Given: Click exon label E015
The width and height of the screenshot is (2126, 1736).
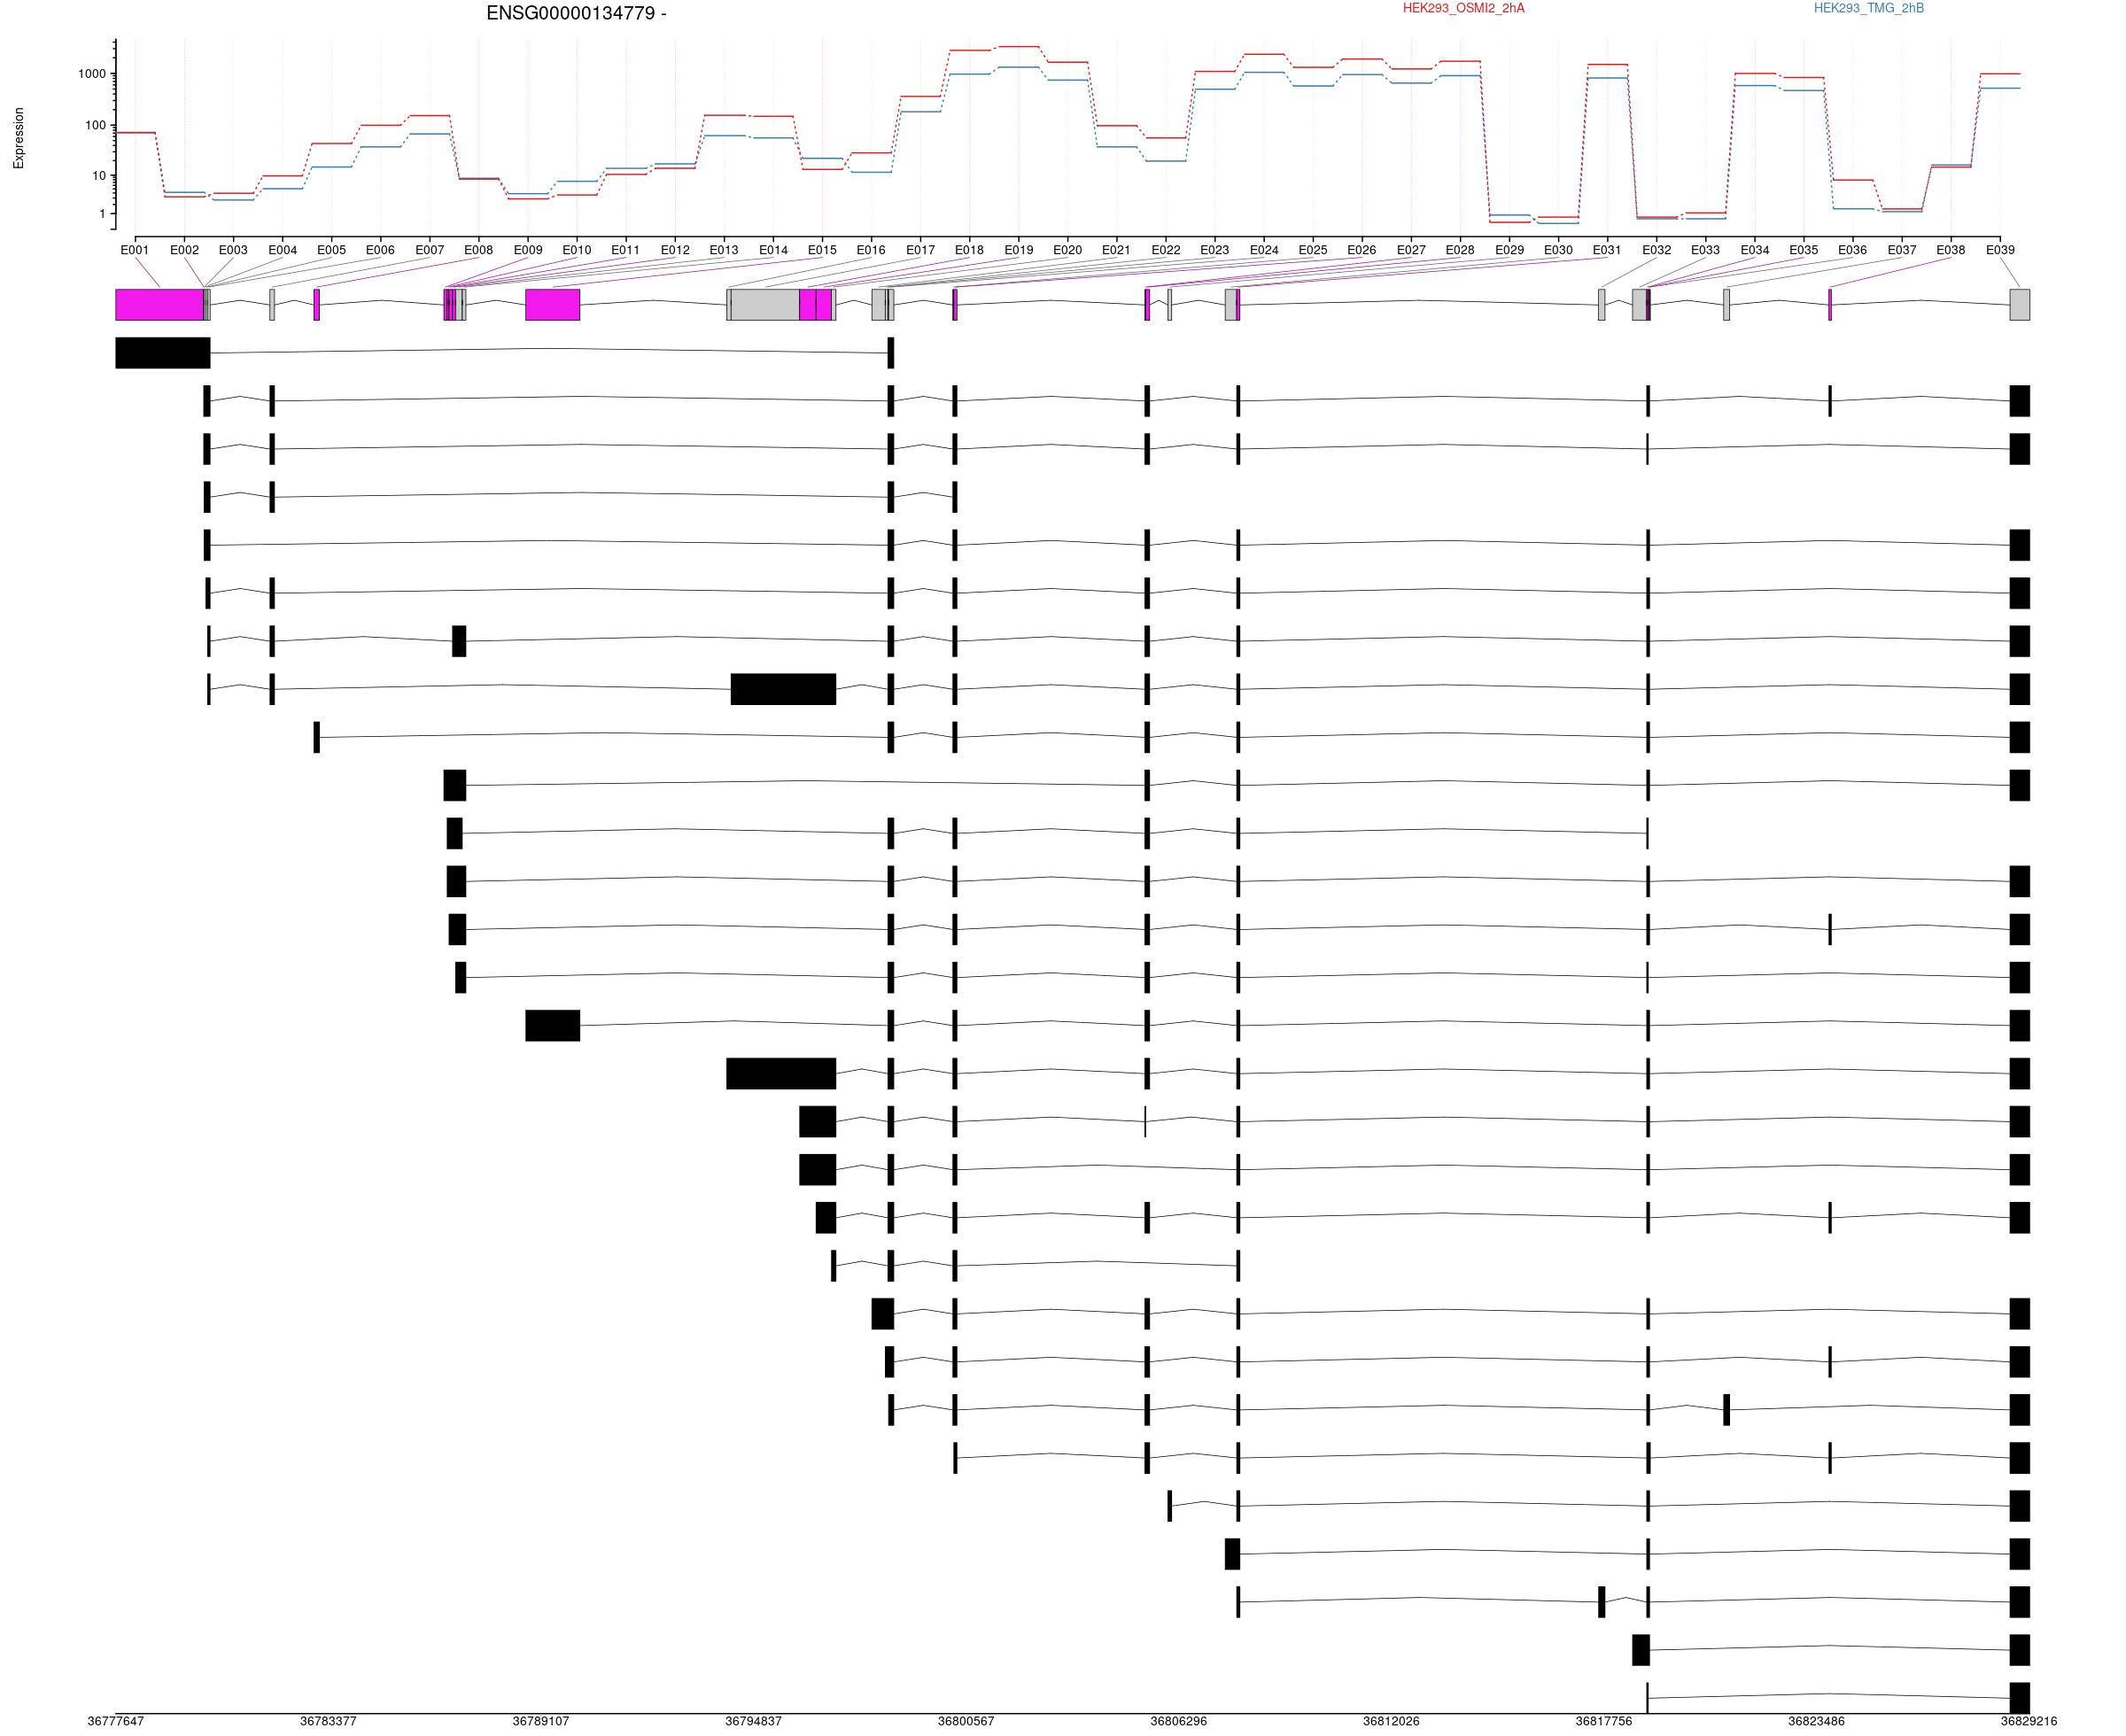Looking at the screenshot, I should click(x=822, y=250).
